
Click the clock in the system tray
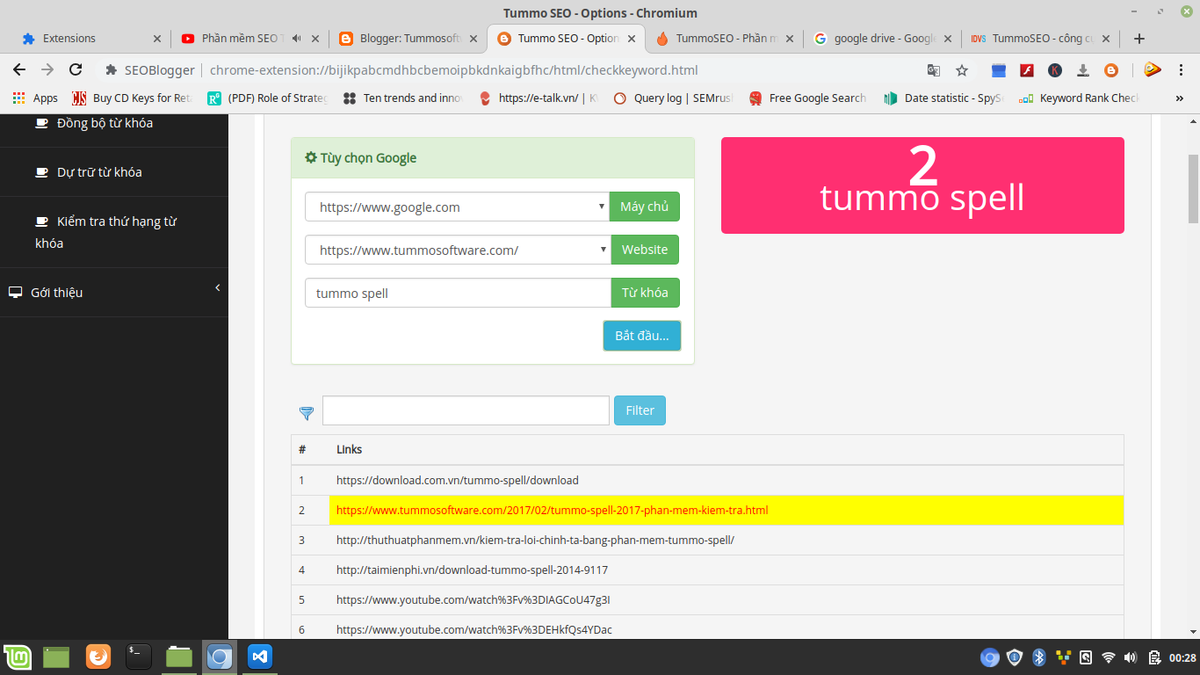(x=1183, y=658)
